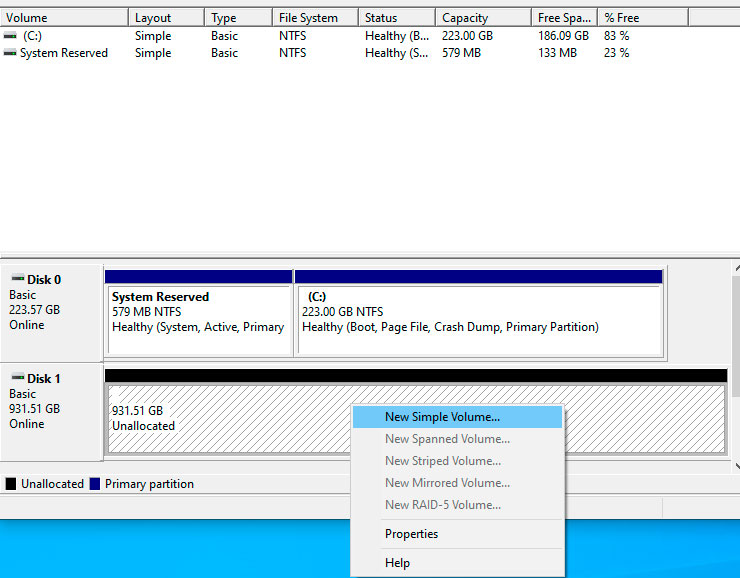Choose Help in the context menu
Screen dimensions: 740x578
click(x=457, y=563)
